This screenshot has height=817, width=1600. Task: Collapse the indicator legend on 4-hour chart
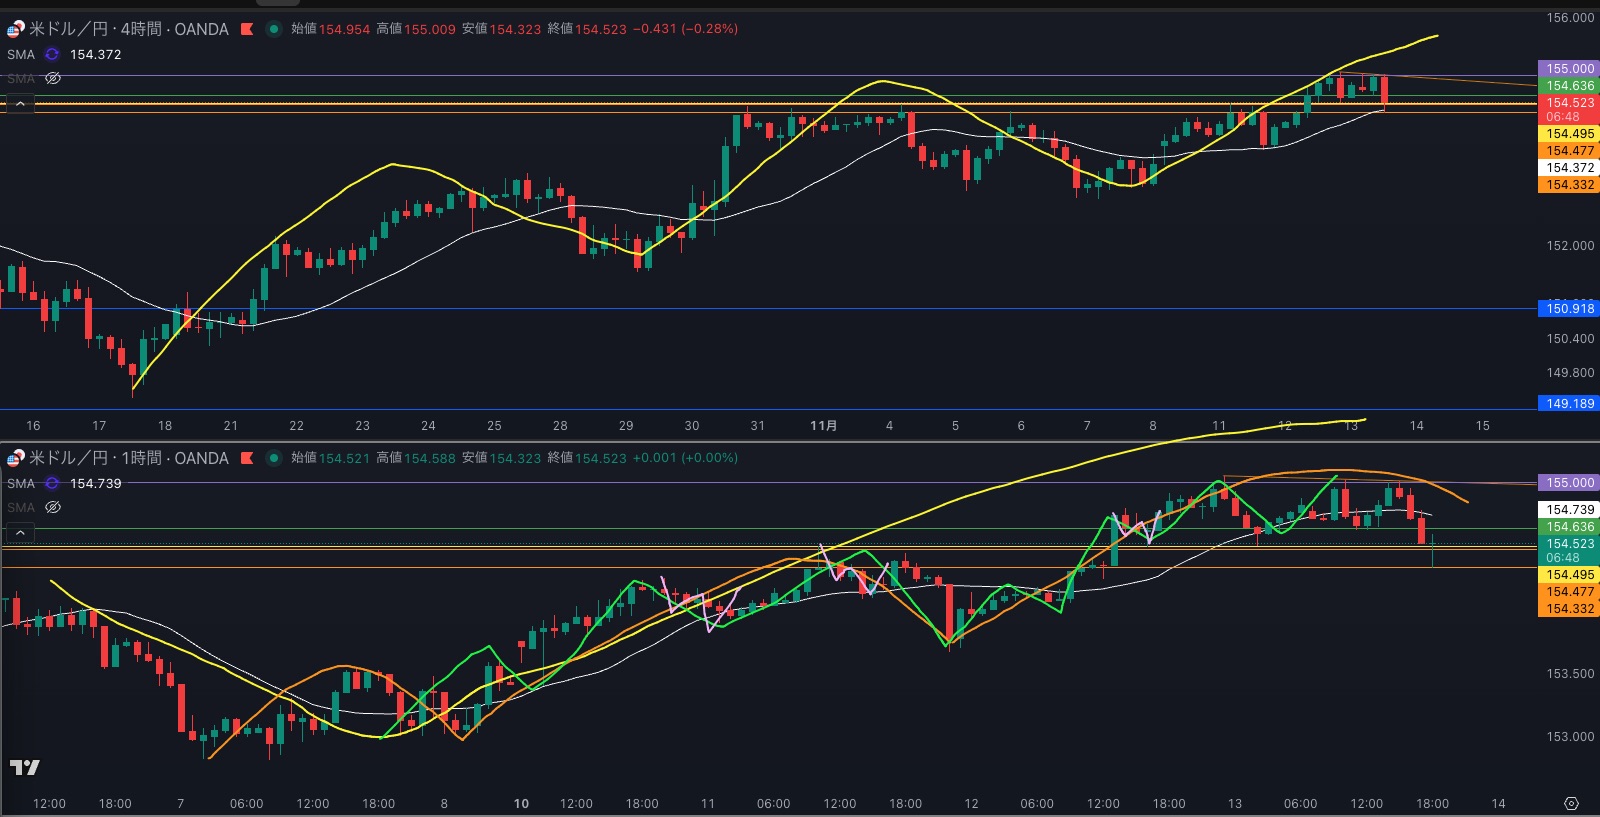[20, 104]
